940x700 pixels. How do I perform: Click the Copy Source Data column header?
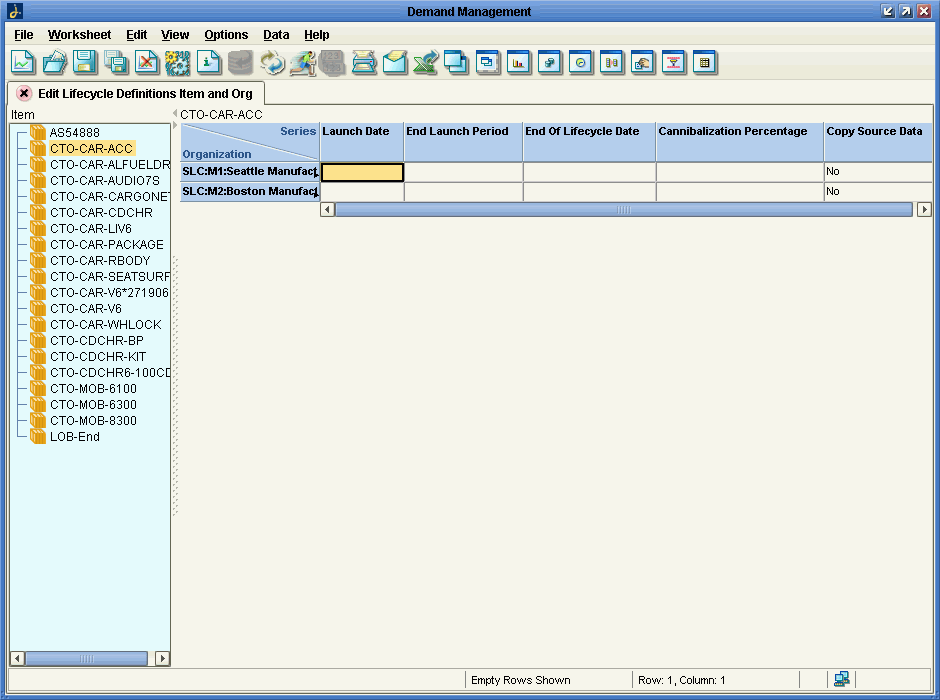878,142
